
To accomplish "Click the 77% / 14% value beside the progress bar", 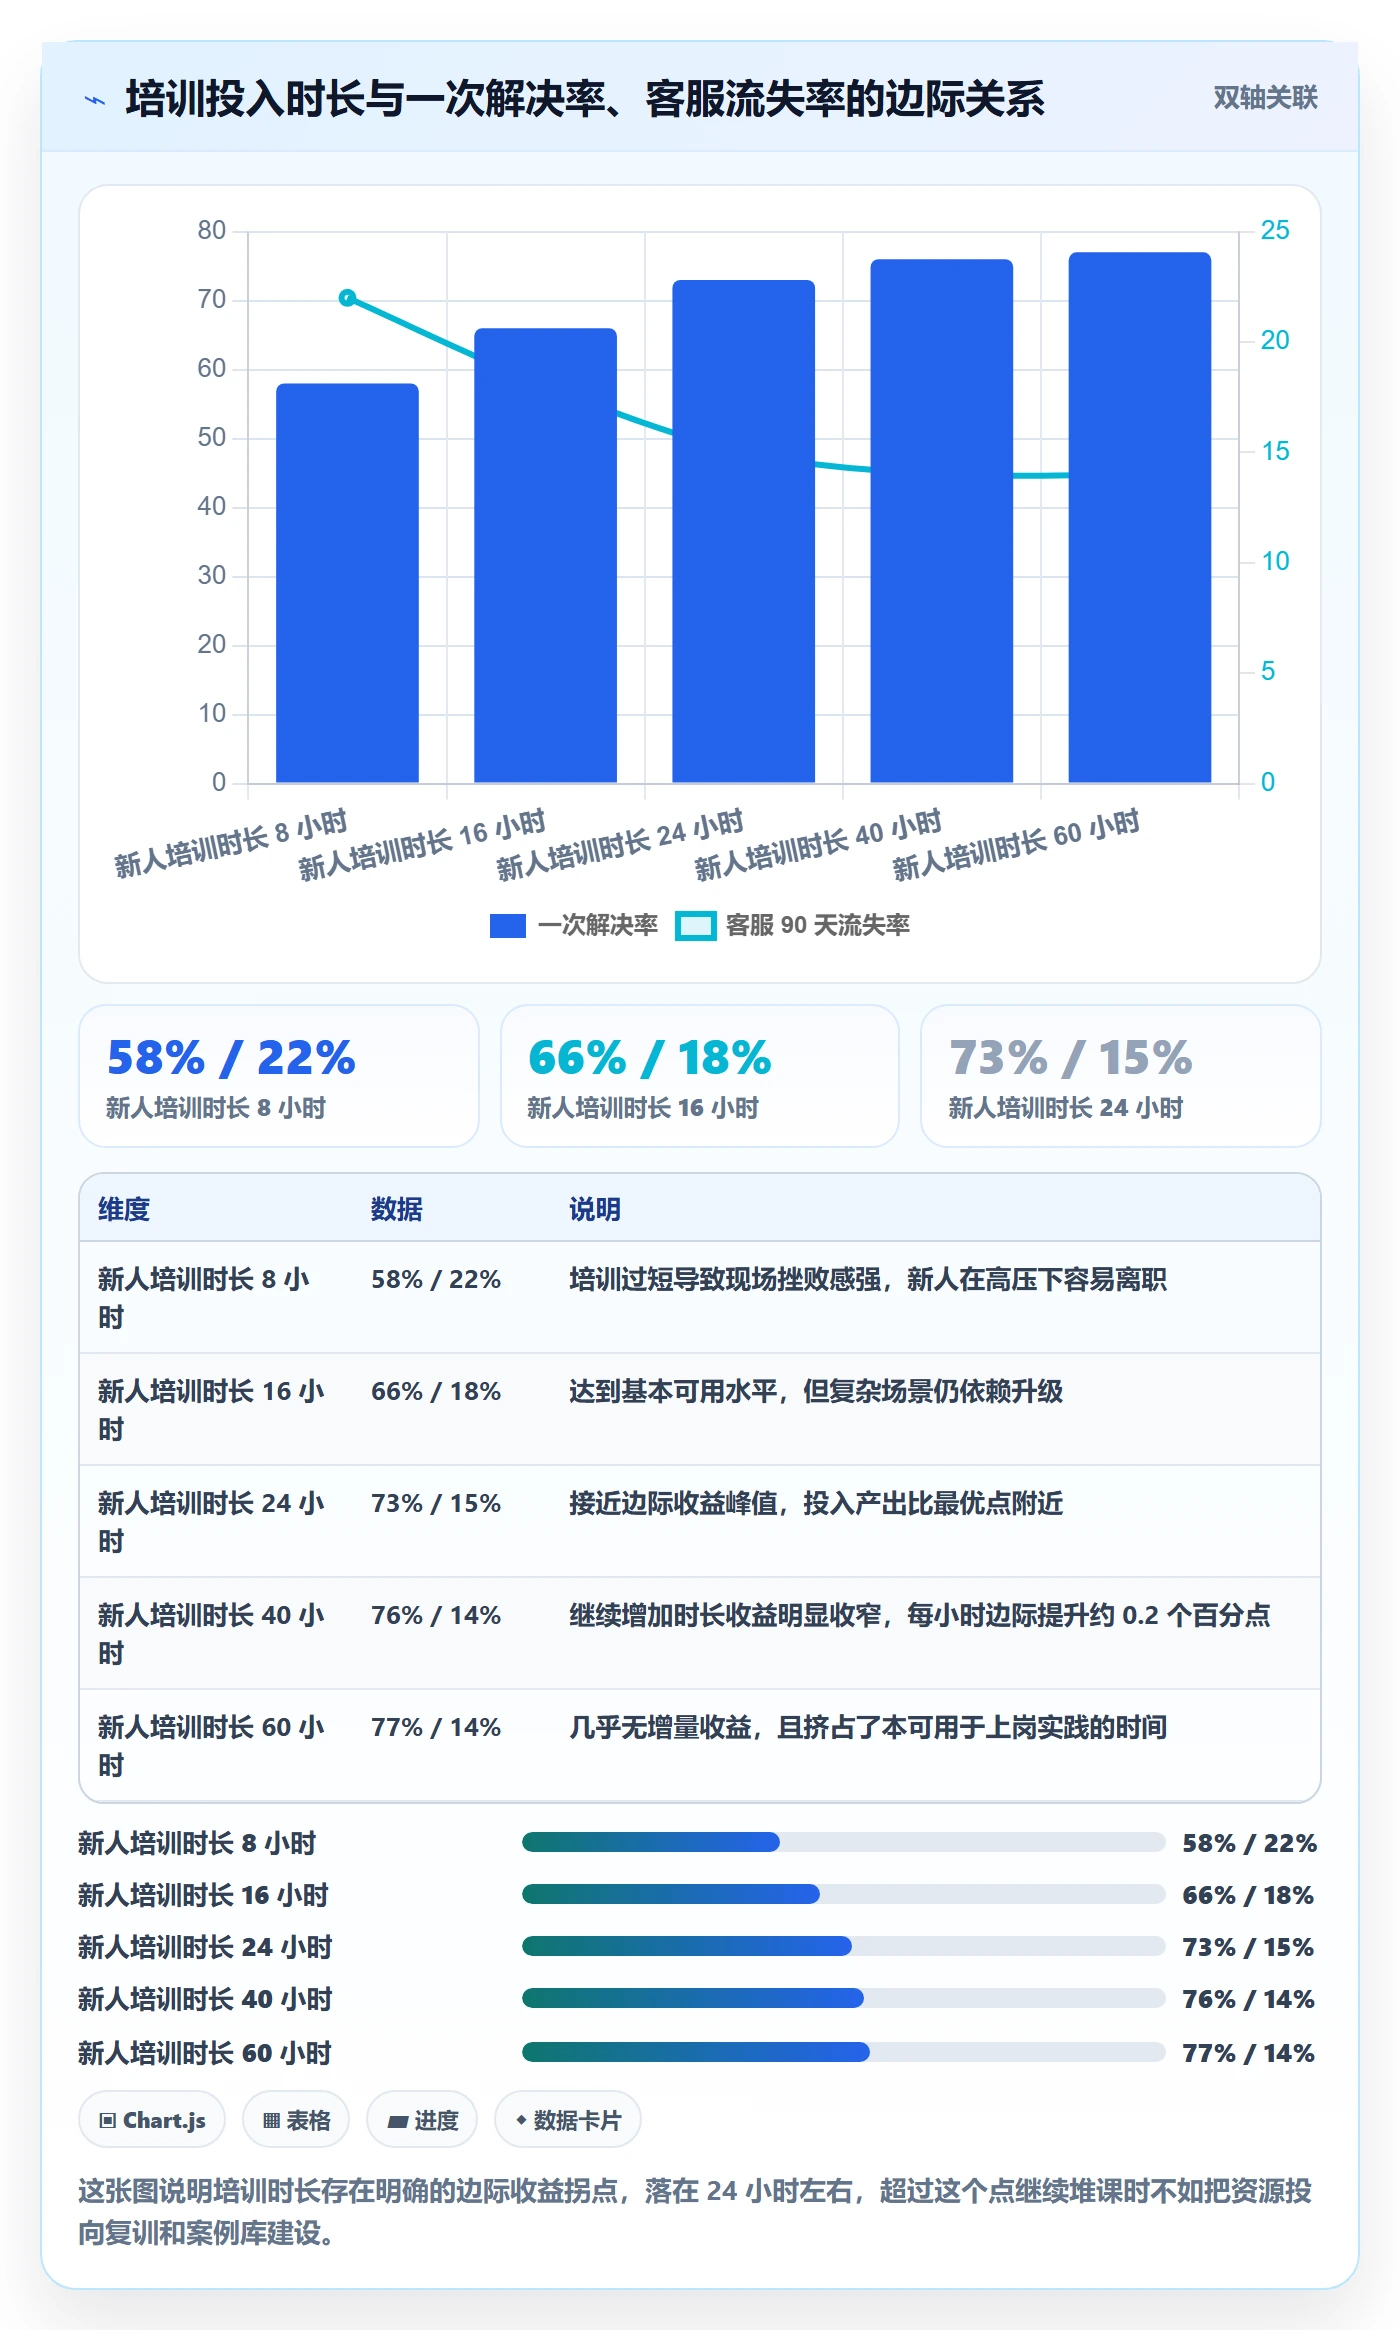I will pos(1249,2053).
